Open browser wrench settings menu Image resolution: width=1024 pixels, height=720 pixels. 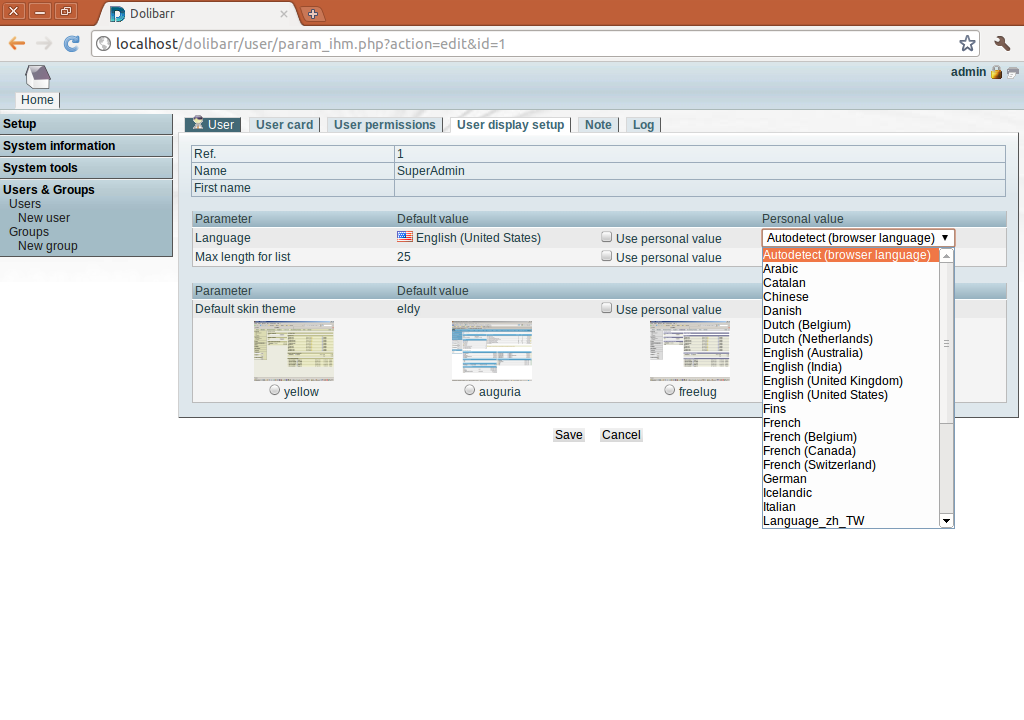[x=1002, y=44]
